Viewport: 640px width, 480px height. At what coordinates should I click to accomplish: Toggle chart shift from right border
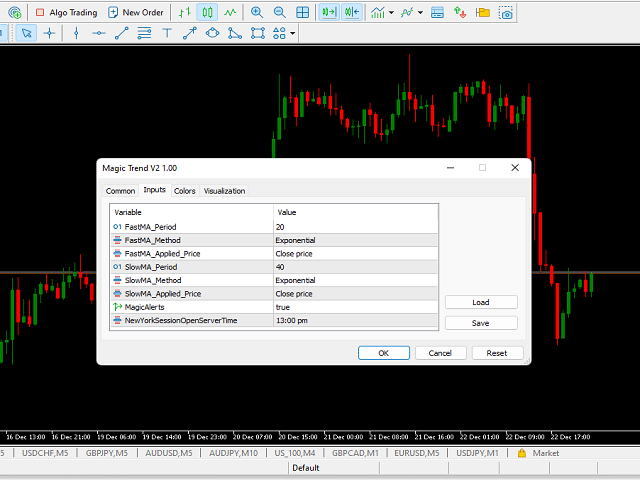click(x=352, y=13)
